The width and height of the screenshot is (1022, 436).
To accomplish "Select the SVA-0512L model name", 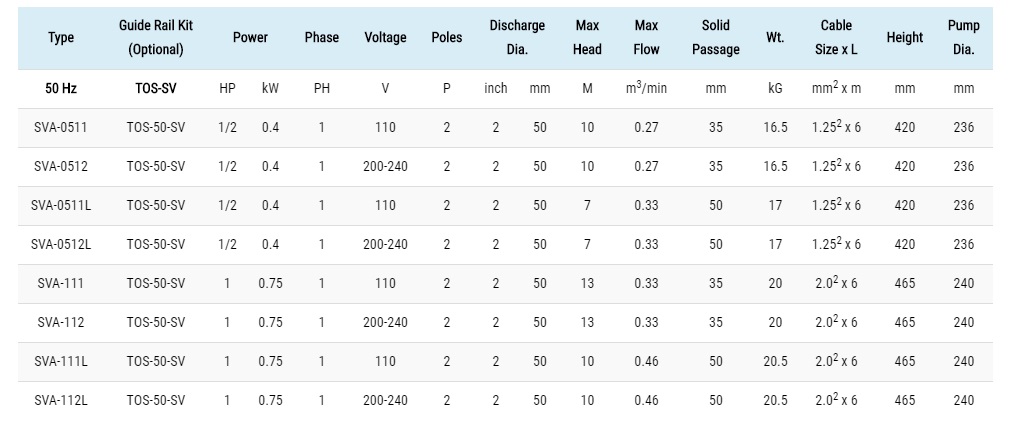I will 61,244.
